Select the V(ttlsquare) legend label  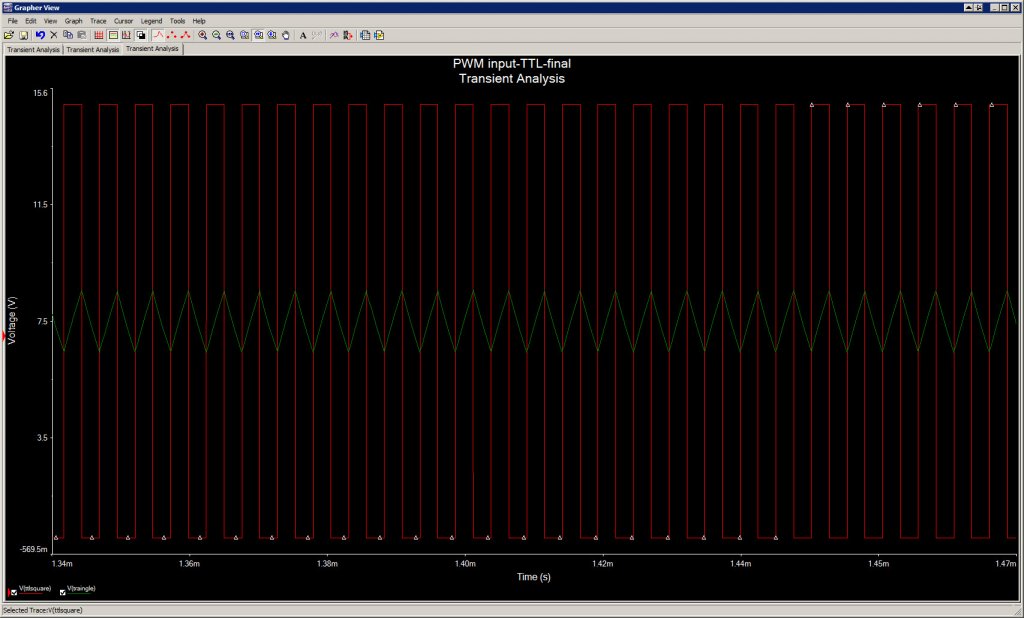point(35,589)
